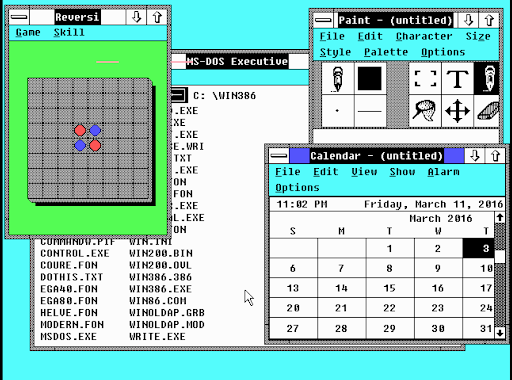Viewport: 512px width, 380px height.
Task: Select WINOLDAP.GRB in the file list
Action: (167, 313)
